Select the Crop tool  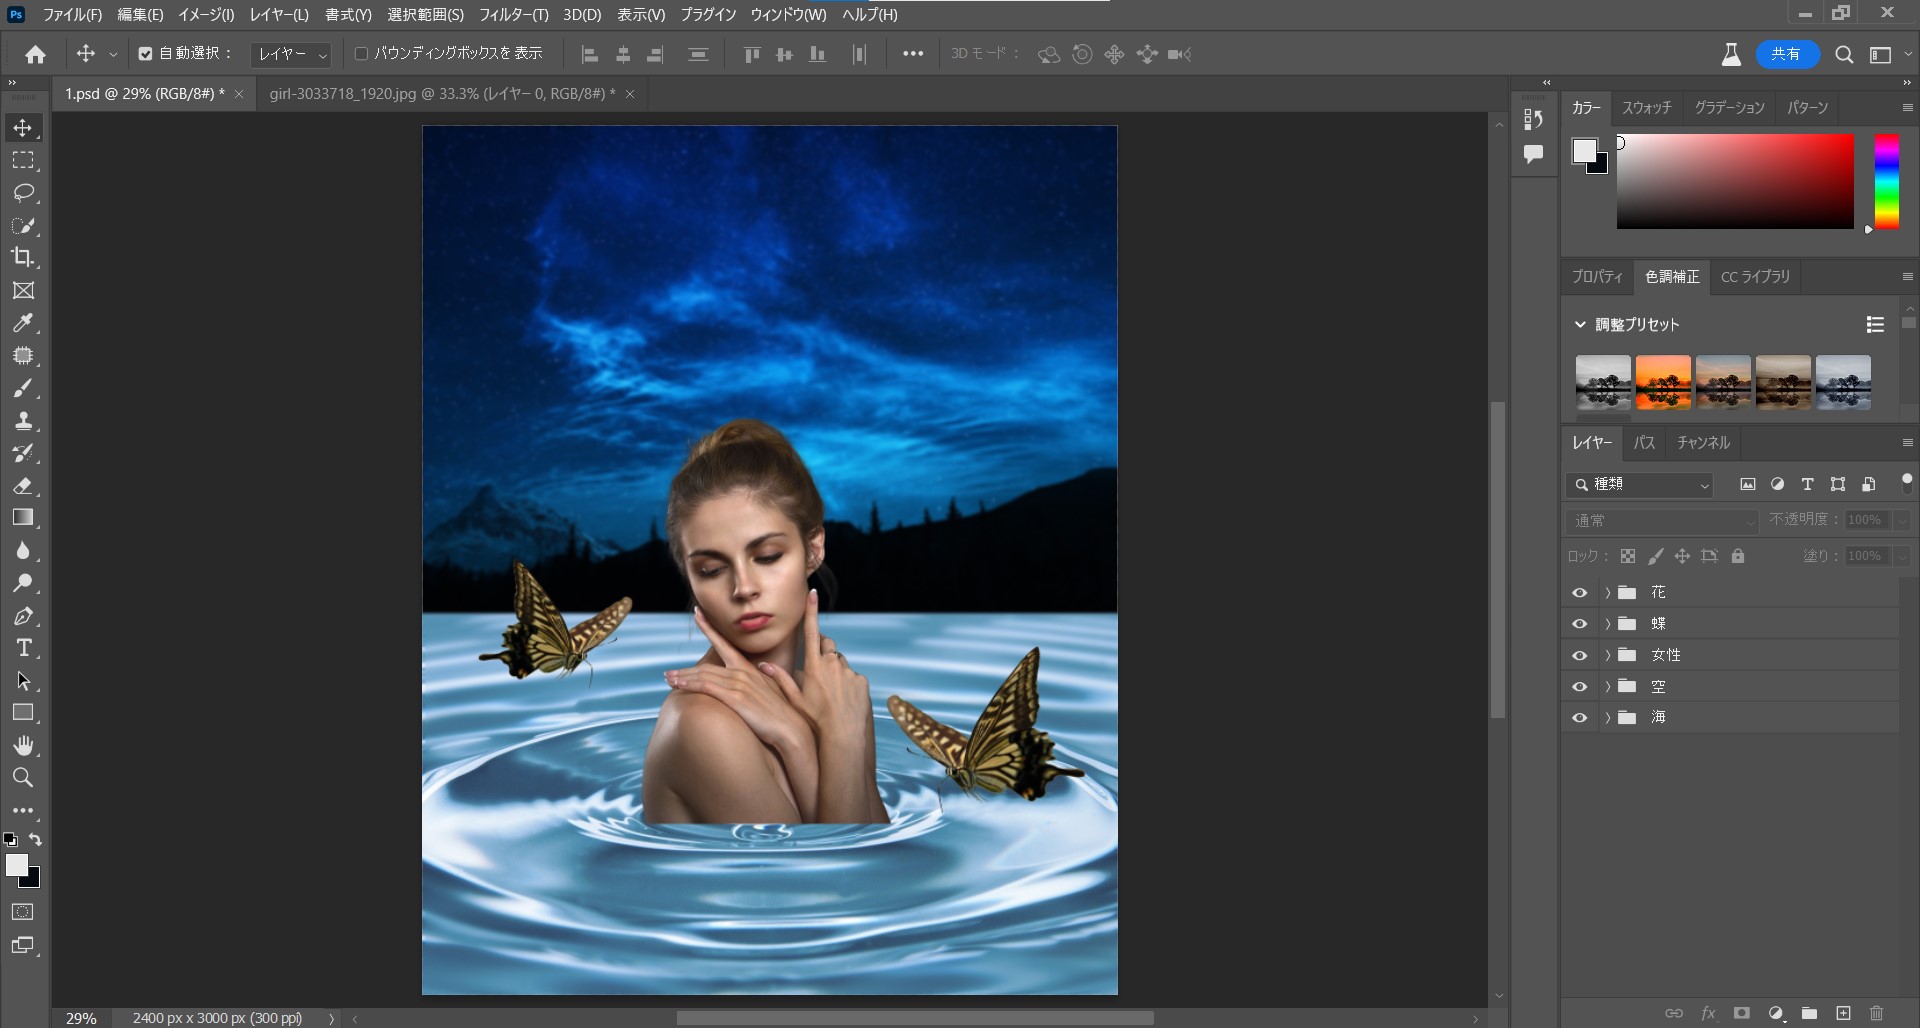(x=23, y=257)
